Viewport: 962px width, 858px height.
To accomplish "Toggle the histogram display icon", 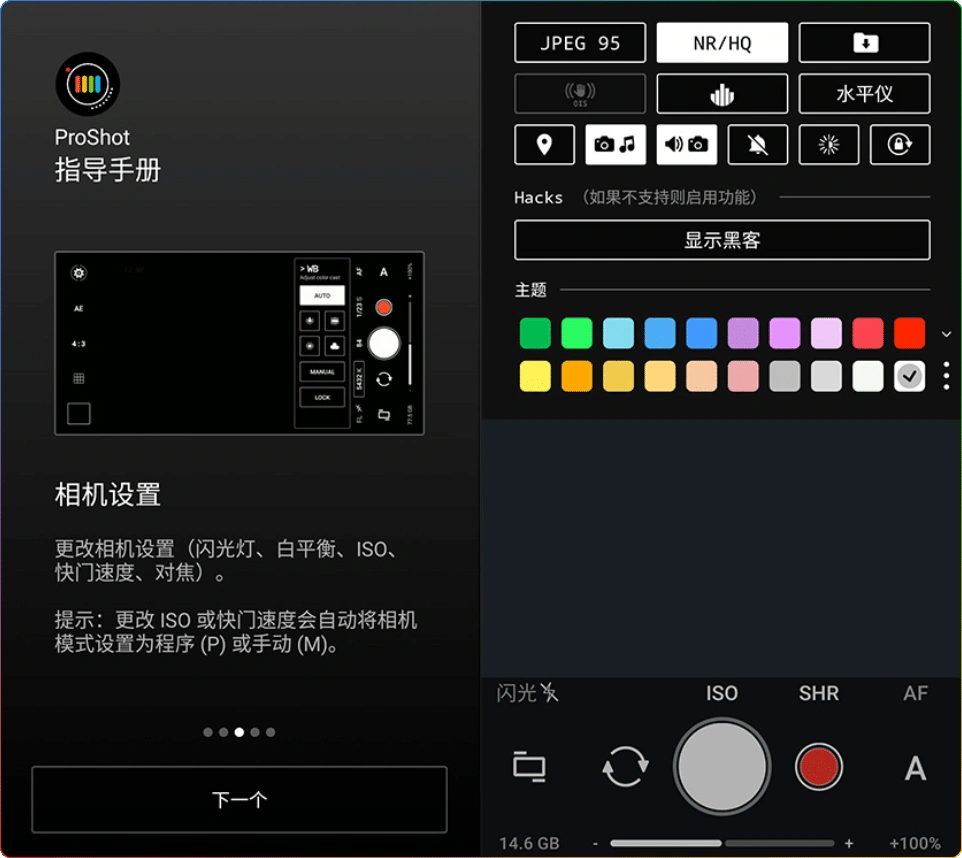I will (722, 94).
